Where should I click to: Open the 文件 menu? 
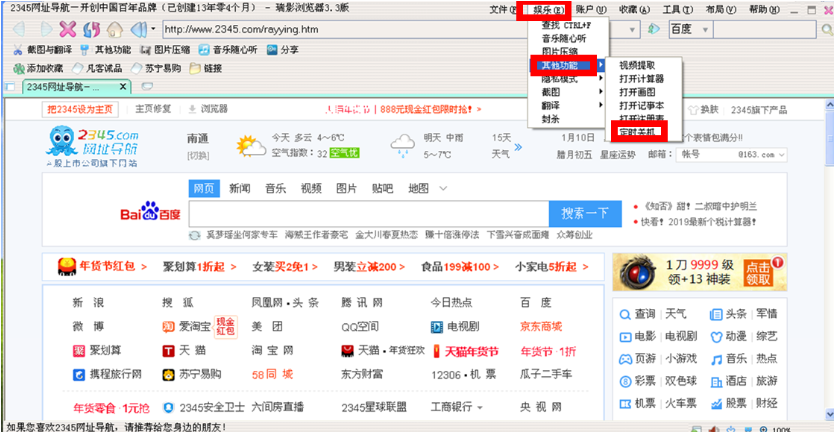[502, 10]
